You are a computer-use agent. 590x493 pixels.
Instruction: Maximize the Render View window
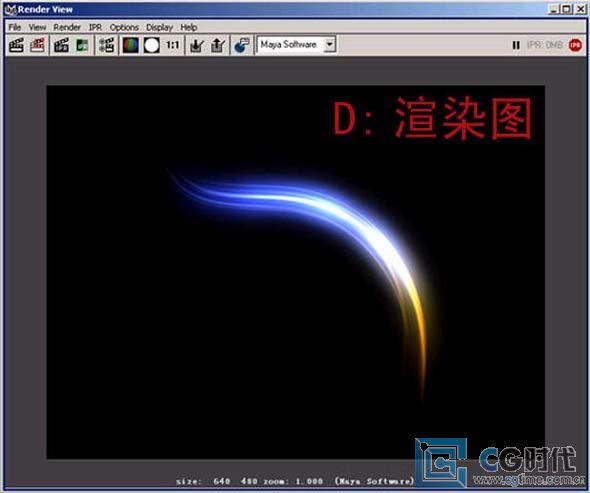(567, 9)
